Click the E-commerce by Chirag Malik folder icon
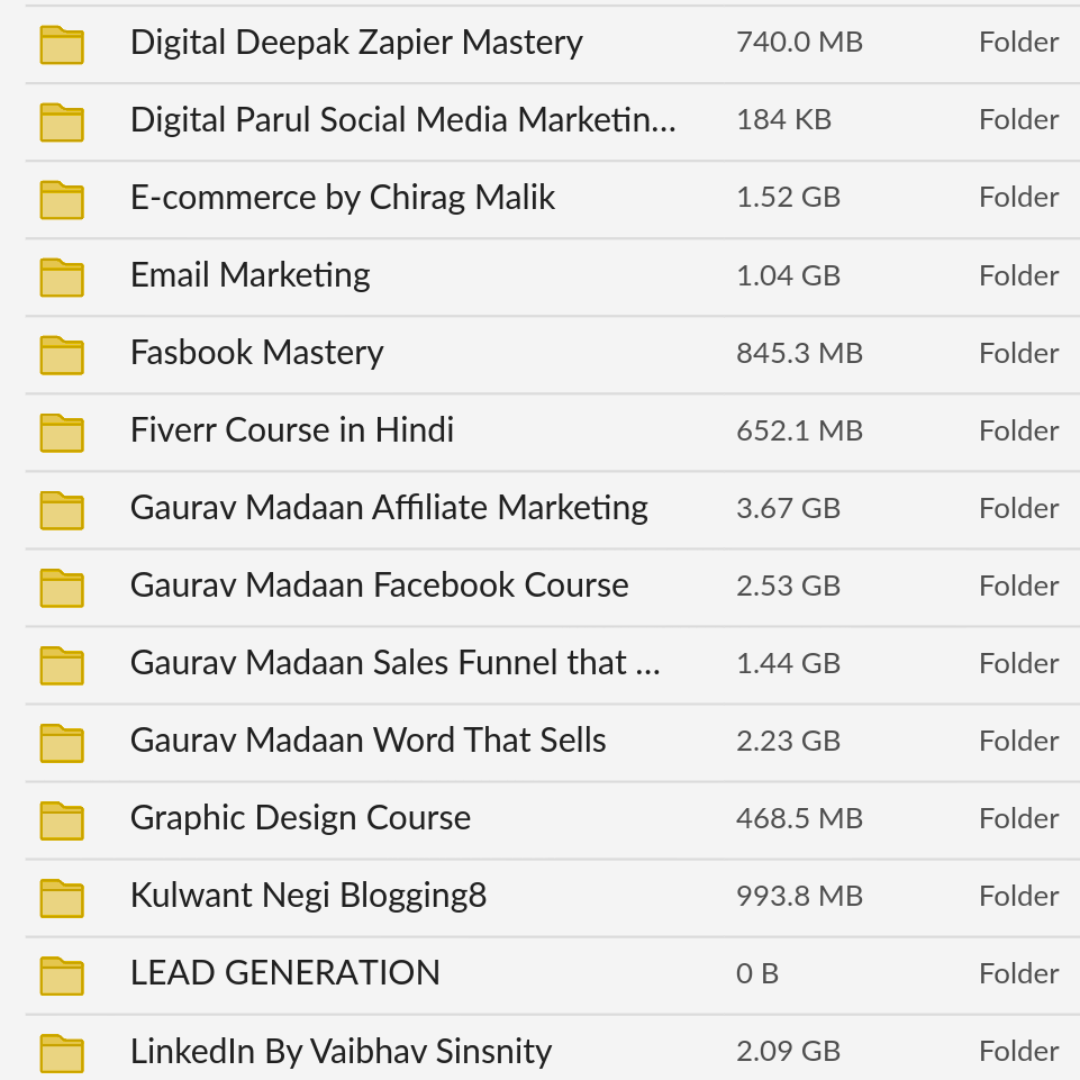Image resolution: width=1080 pixels, height=1080 pixels. pos(62,200)
